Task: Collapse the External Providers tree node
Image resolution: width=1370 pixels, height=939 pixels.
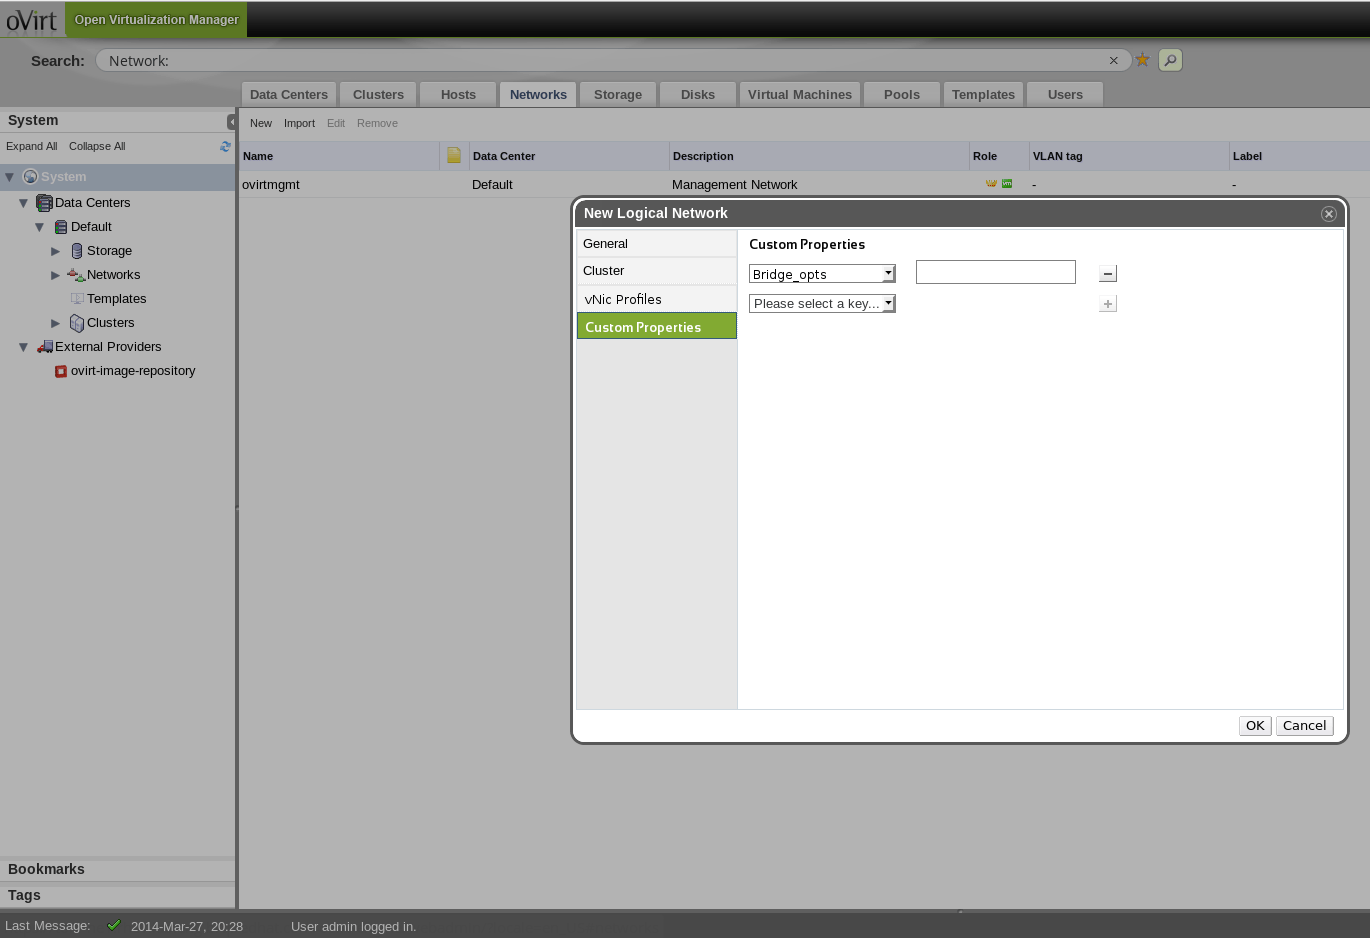Action: [x=24, y=347]
